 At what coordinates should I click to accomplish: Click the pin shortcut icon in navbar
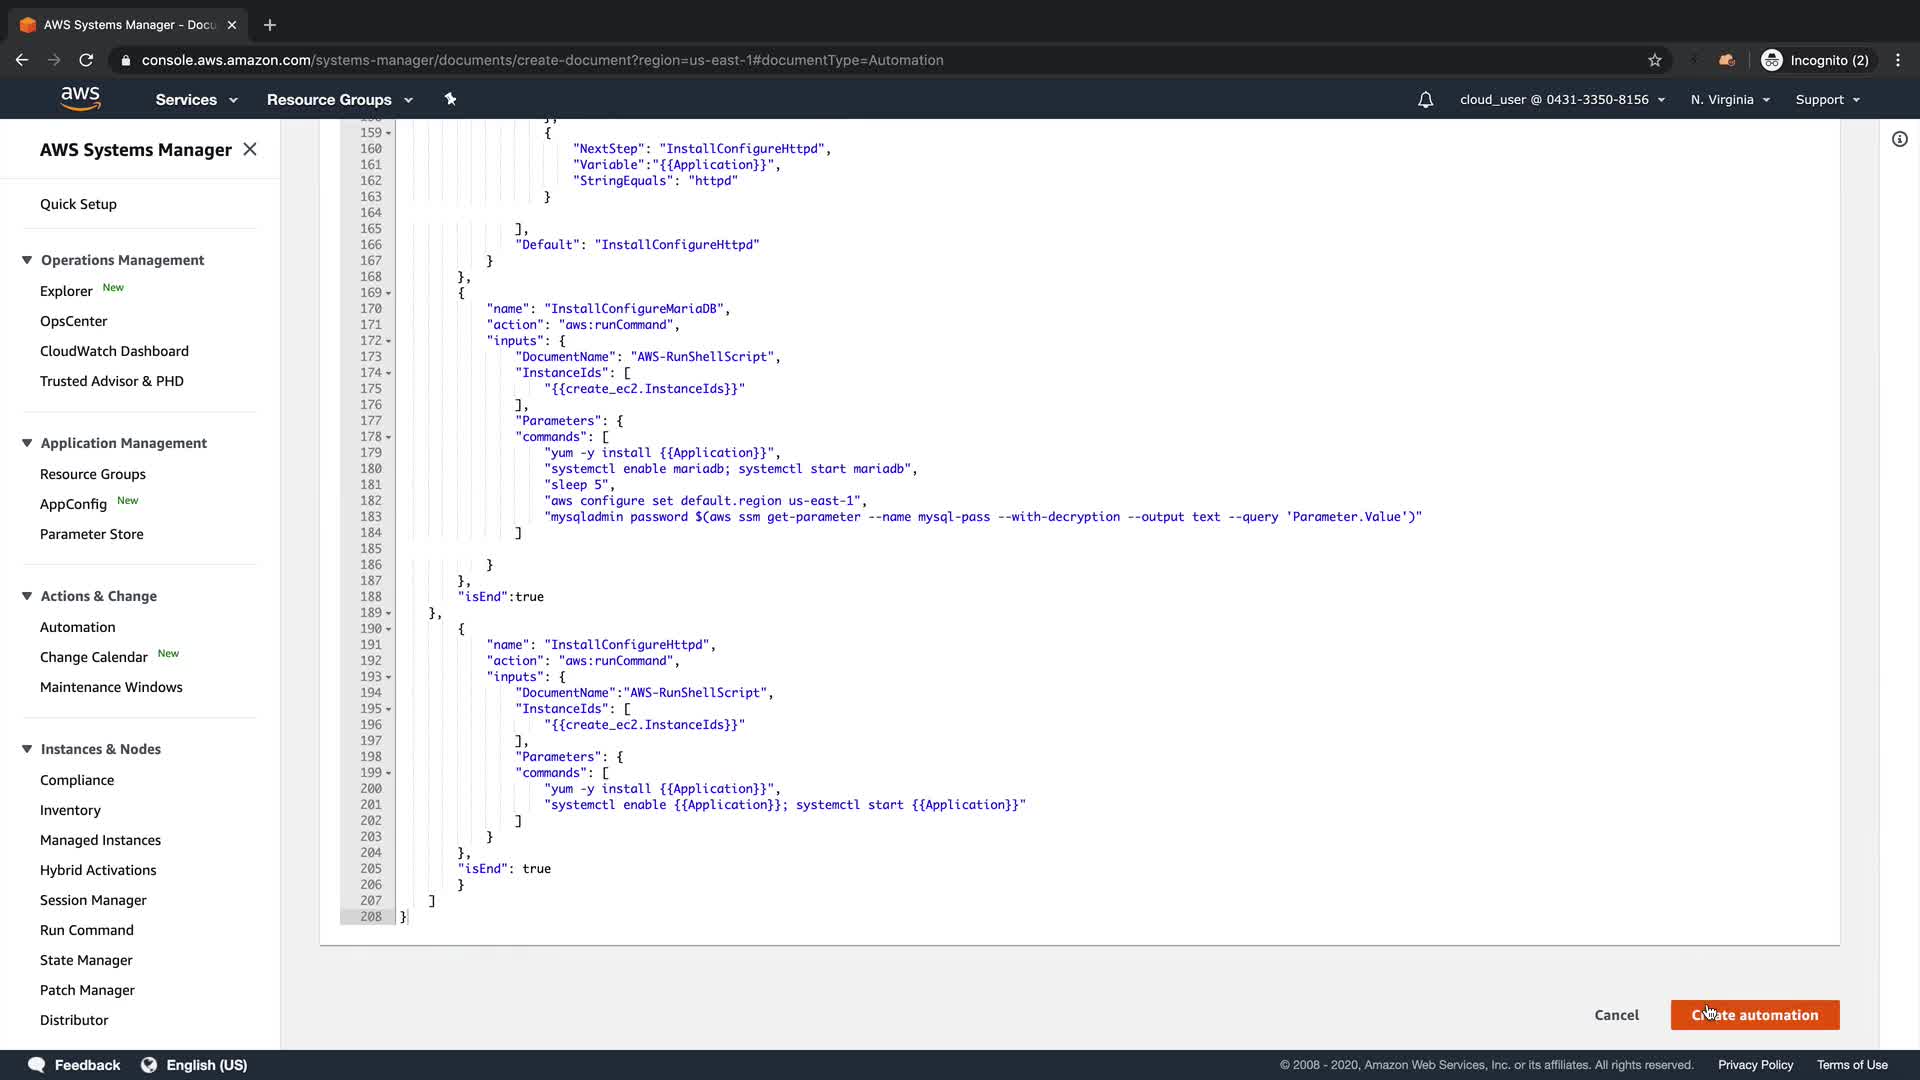point(450,99)
